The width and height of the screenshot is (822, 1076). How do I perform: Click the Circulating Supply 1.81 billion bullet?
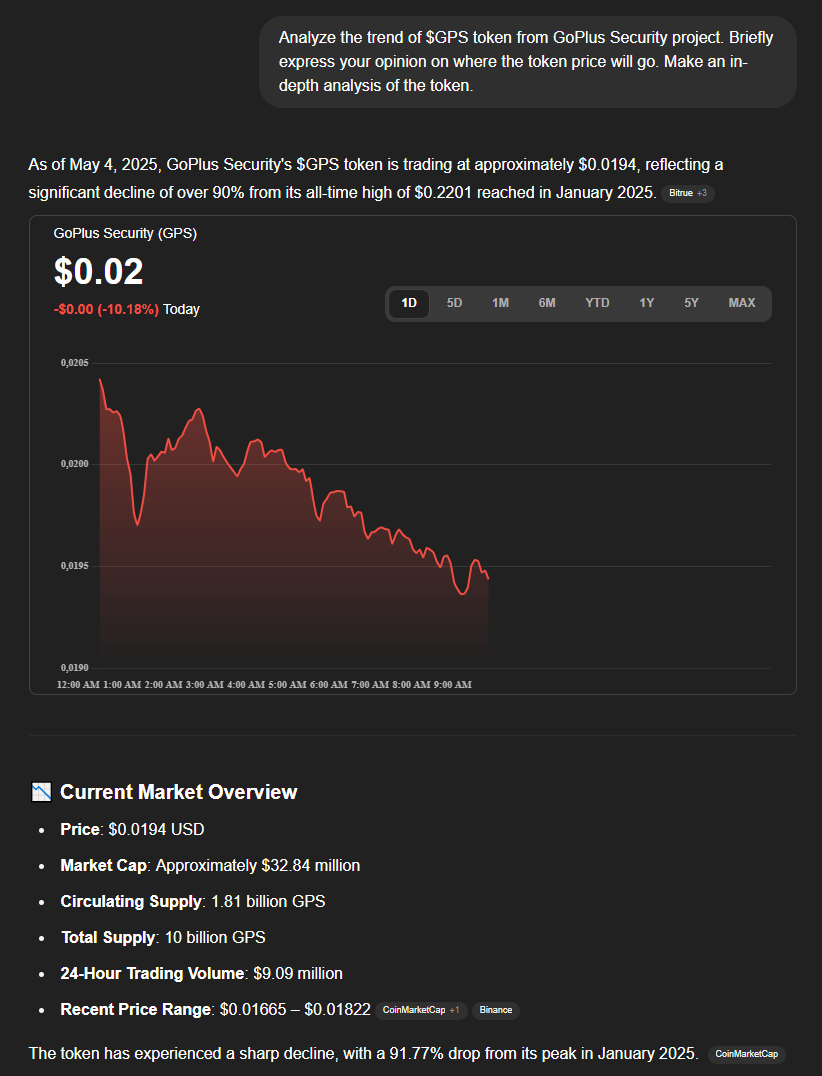point(193,902)
